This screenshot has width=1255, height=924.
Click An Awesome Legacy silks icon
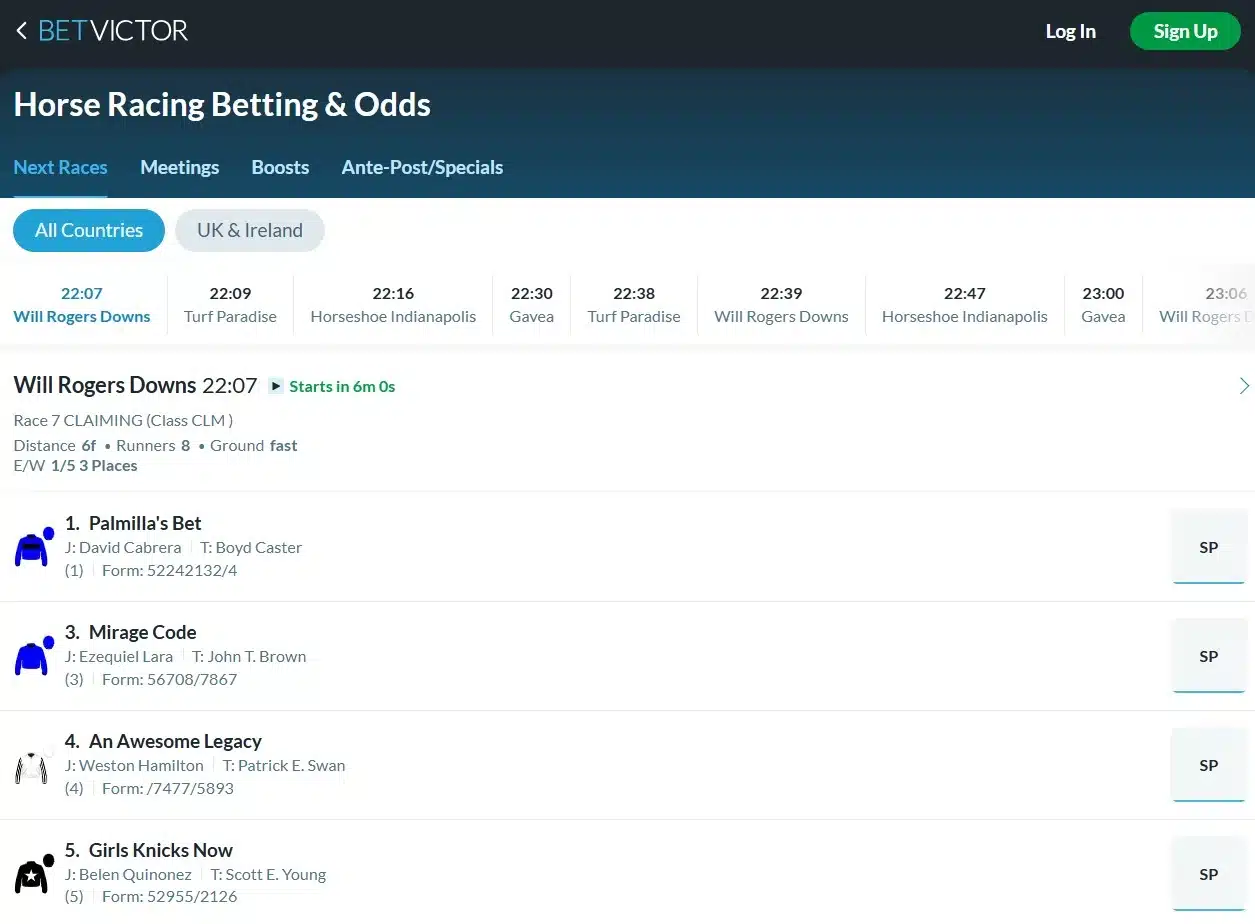click(x=32, y=766)
